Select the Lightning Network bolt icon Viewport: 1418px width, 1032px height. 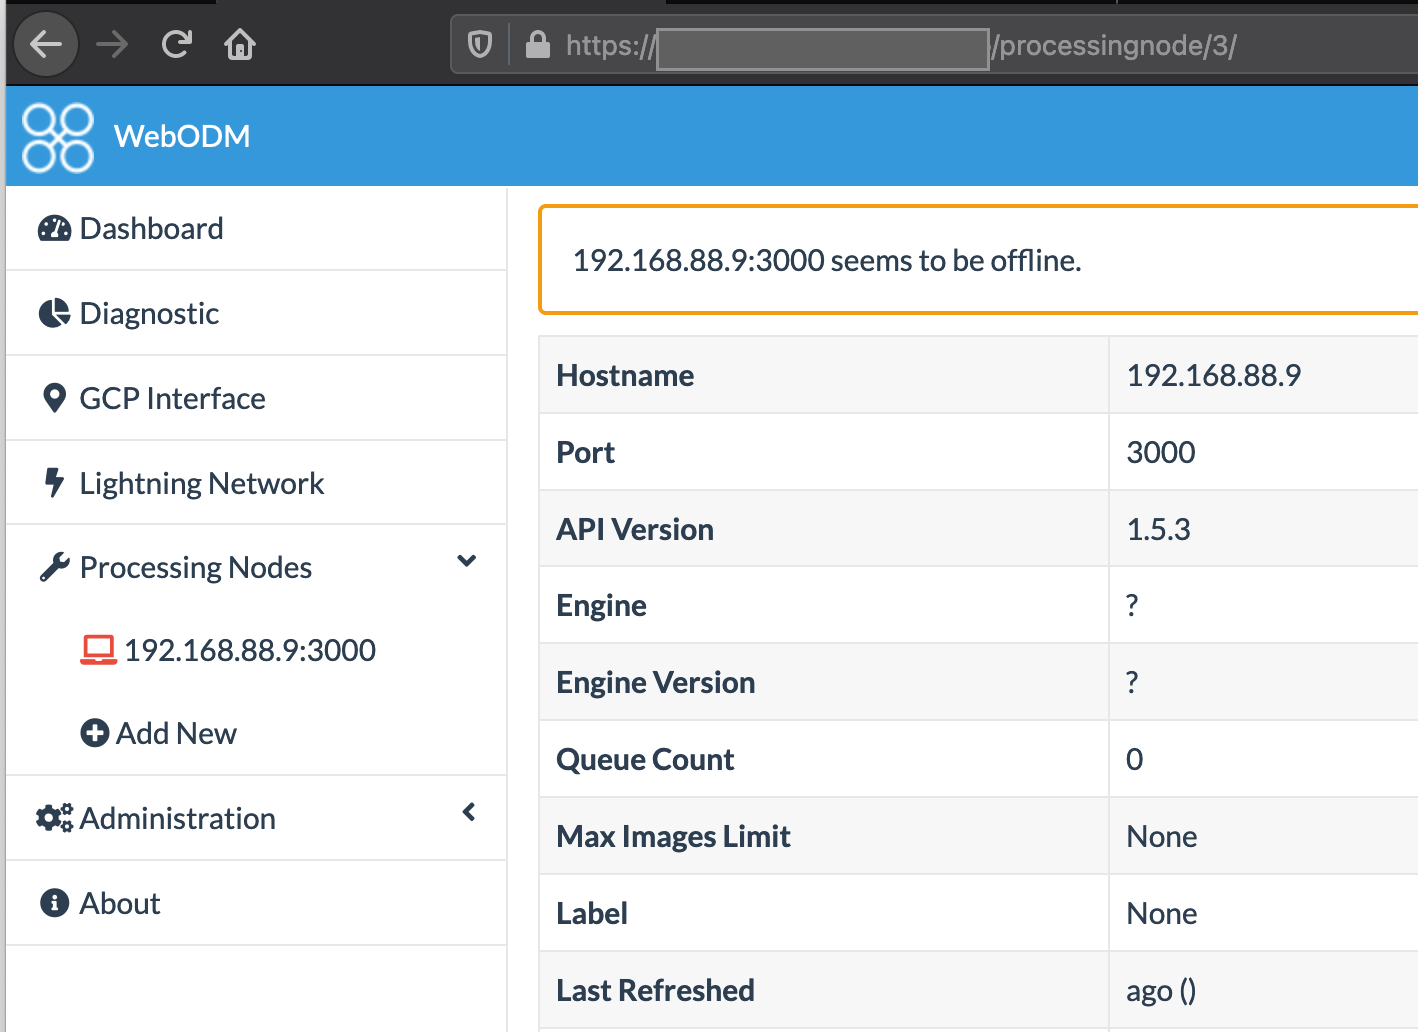[x=53, y=482]
